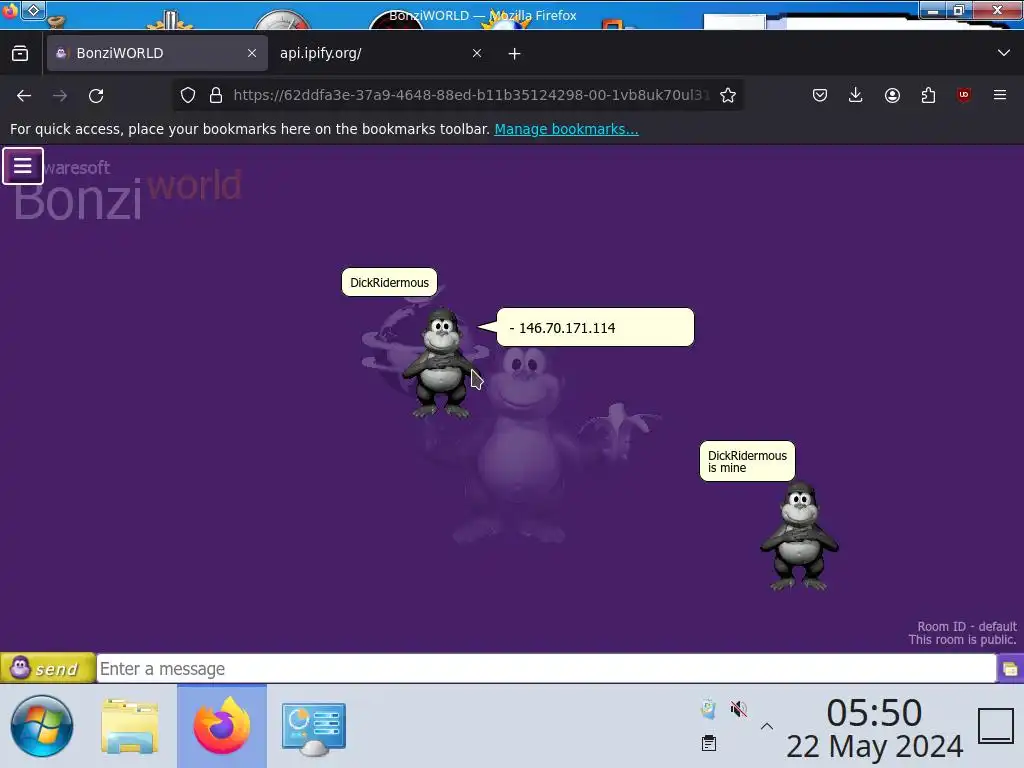
Task: Open the Extensions puzzle icon
Action: click(x=928, y=95)
